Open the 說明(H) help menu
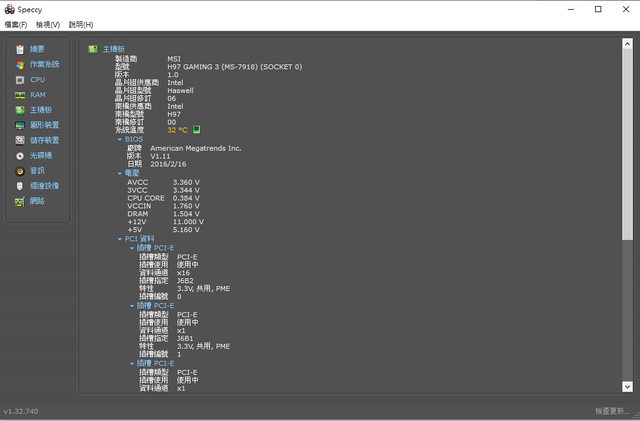 (x=81, y=24)
